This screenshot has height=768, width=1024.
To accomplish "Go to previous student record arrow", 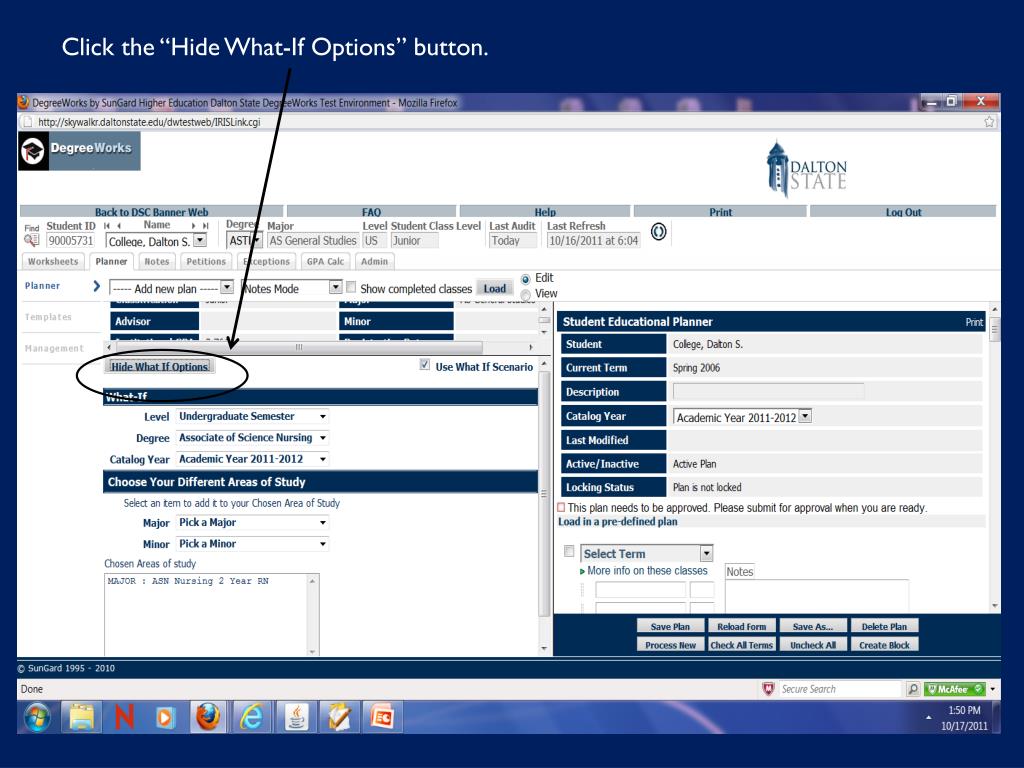I will click(x=120, y=226).
